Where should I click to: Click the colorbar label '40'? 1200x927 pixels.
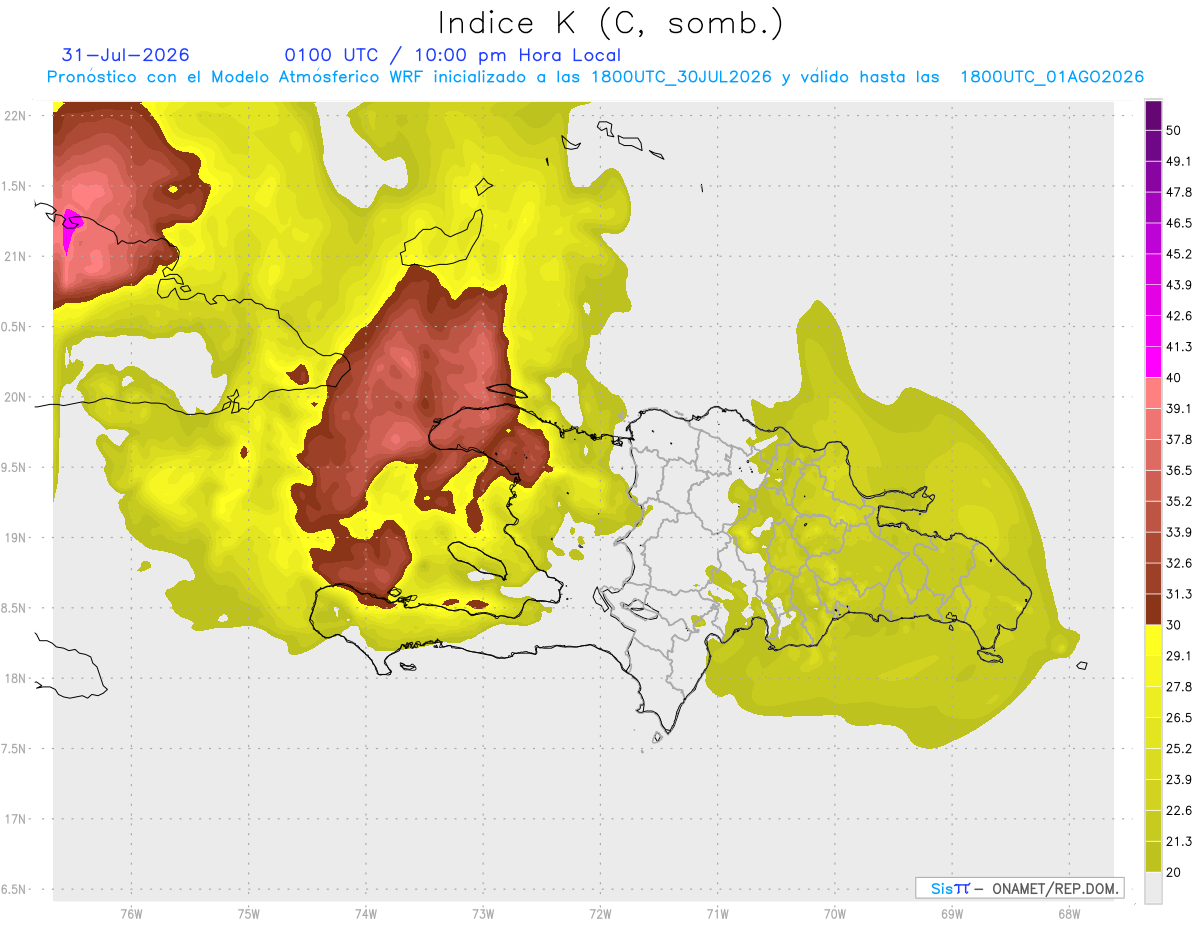click(x=1174, y=377)
